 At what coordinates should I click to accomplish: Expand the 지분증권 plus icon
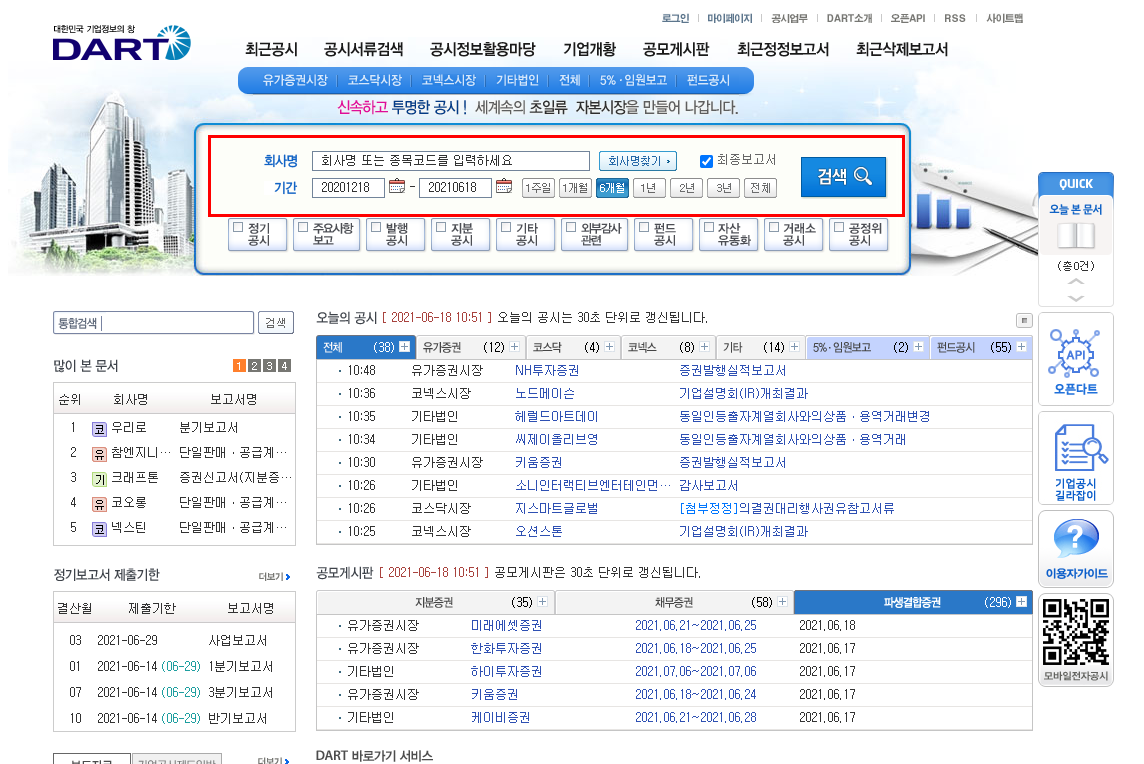pyautogui.click(x=542, y=602)
